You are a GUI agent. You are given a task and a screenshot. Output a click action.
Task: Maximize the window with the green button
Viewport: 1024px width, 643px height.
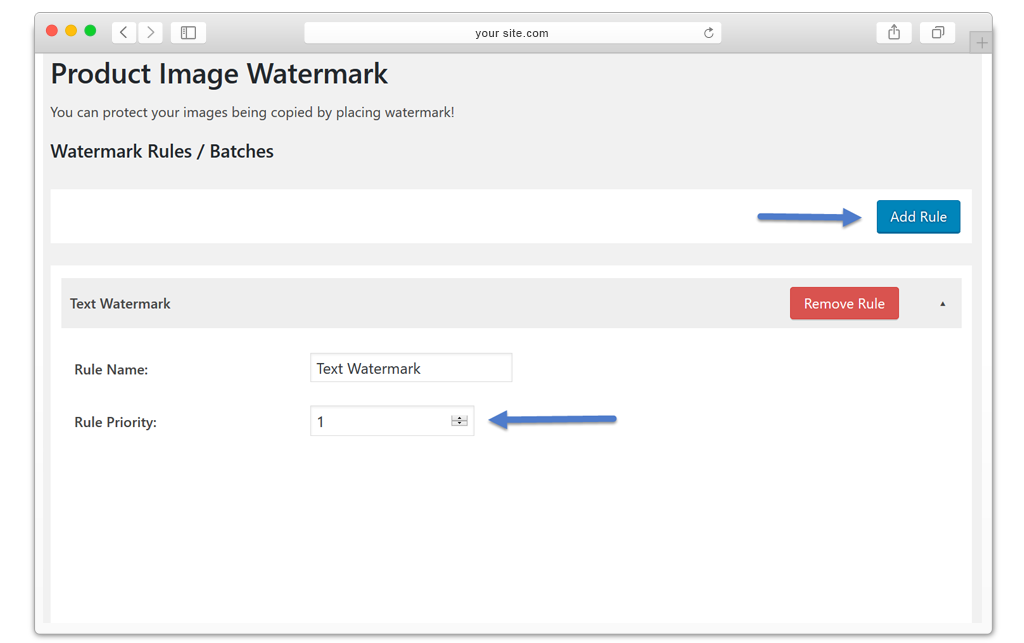(90, 31)
